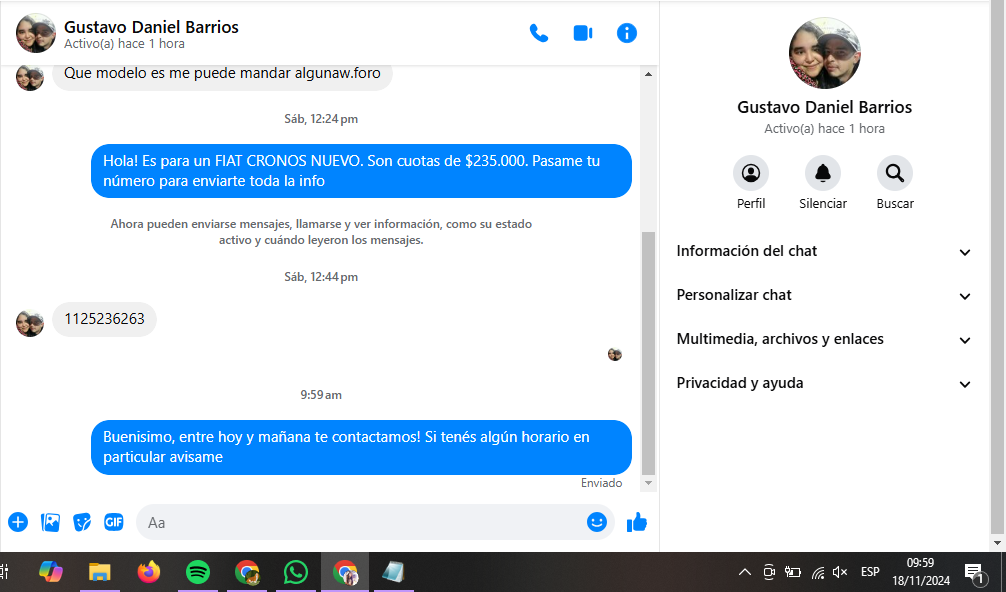Expand Personalizar chat section
Viewport: 1006px width, 592px height.
(x=823, y=295)
